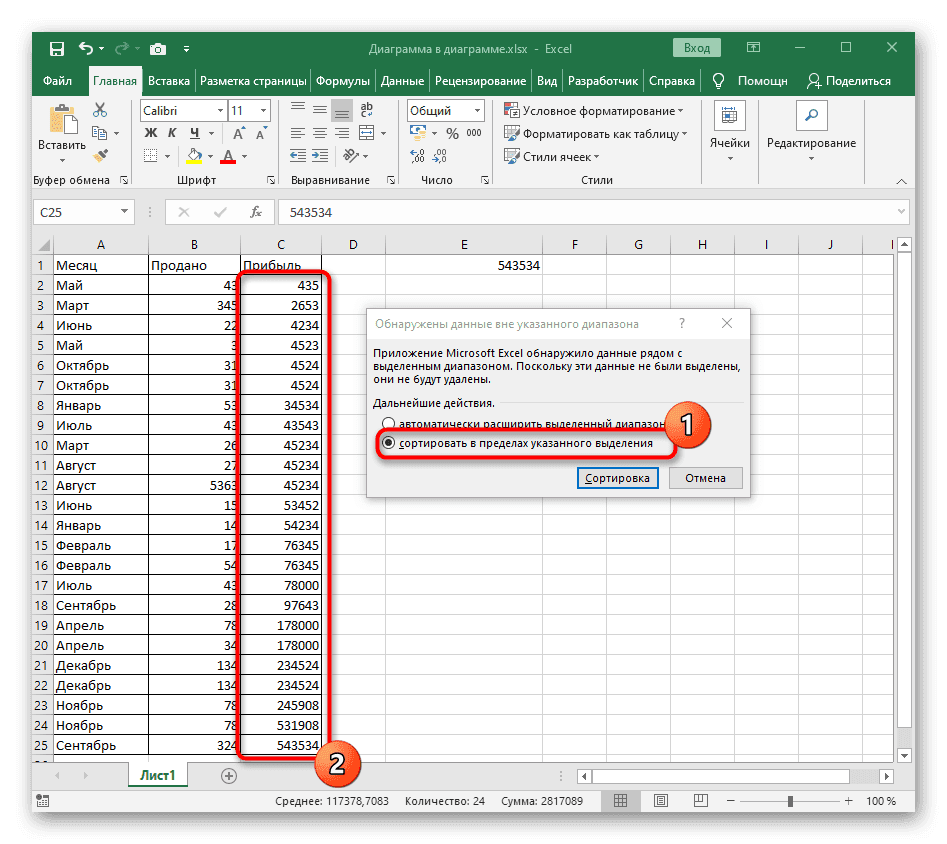Open the Format Painter brush icon

100,155
